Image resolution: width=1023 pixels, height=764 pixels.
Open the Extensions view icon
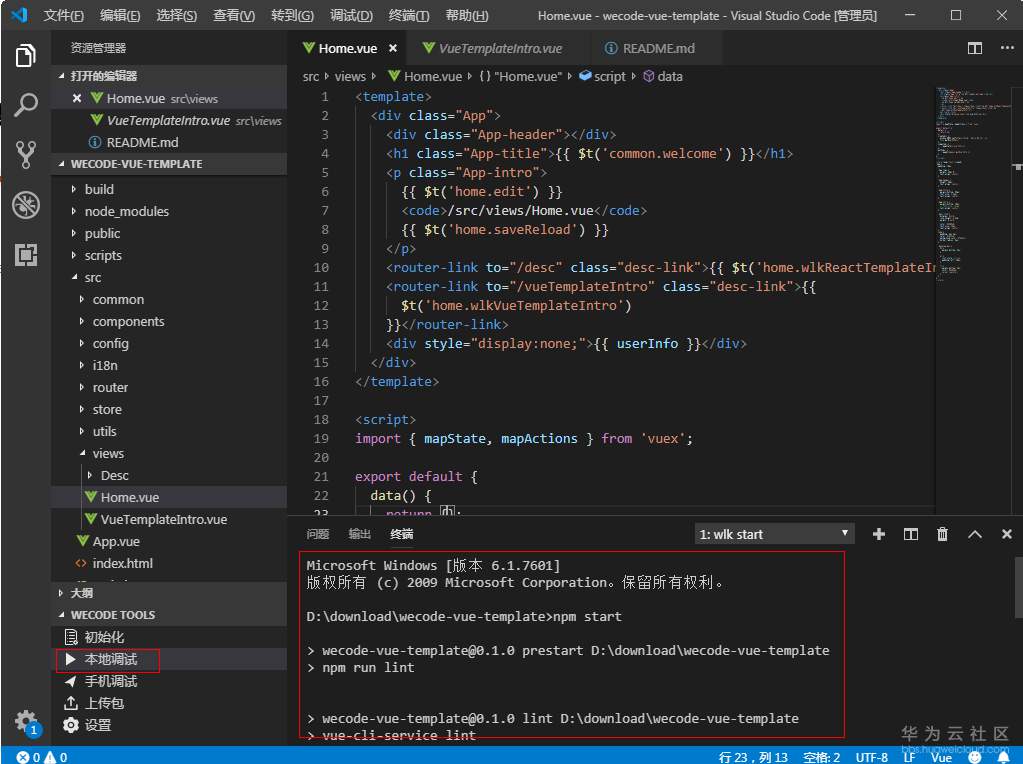26,255
